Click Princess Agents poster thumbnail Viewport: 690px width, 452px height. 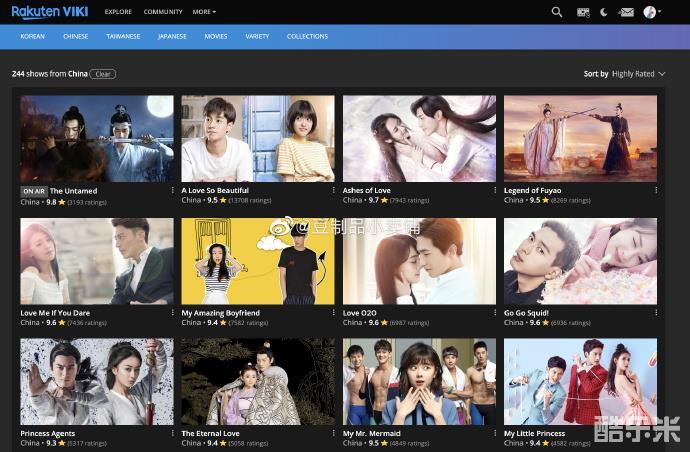(97, 382)
